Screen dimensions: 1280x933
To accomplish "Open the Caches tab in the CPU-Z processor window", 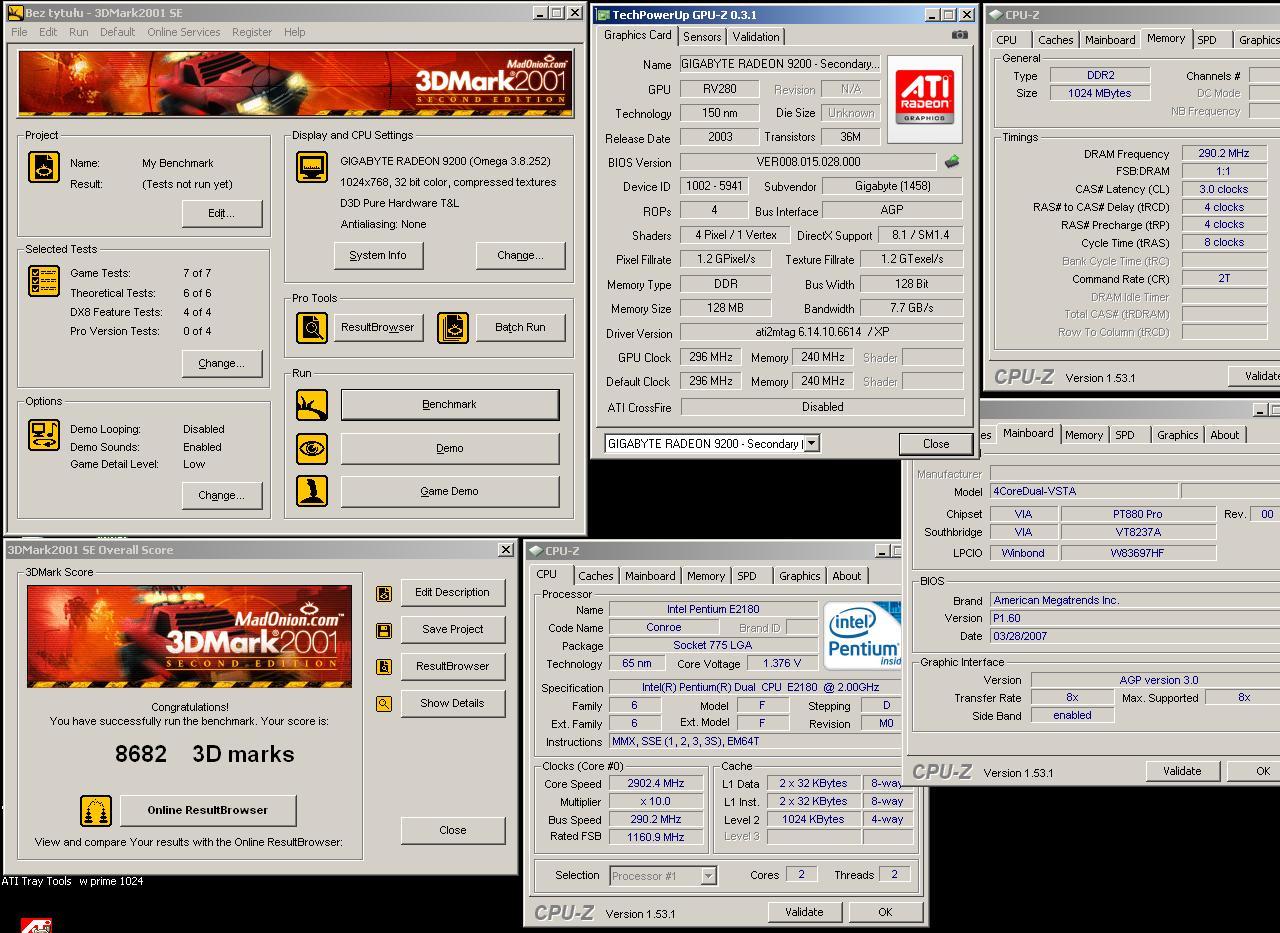I will point(595,576).
